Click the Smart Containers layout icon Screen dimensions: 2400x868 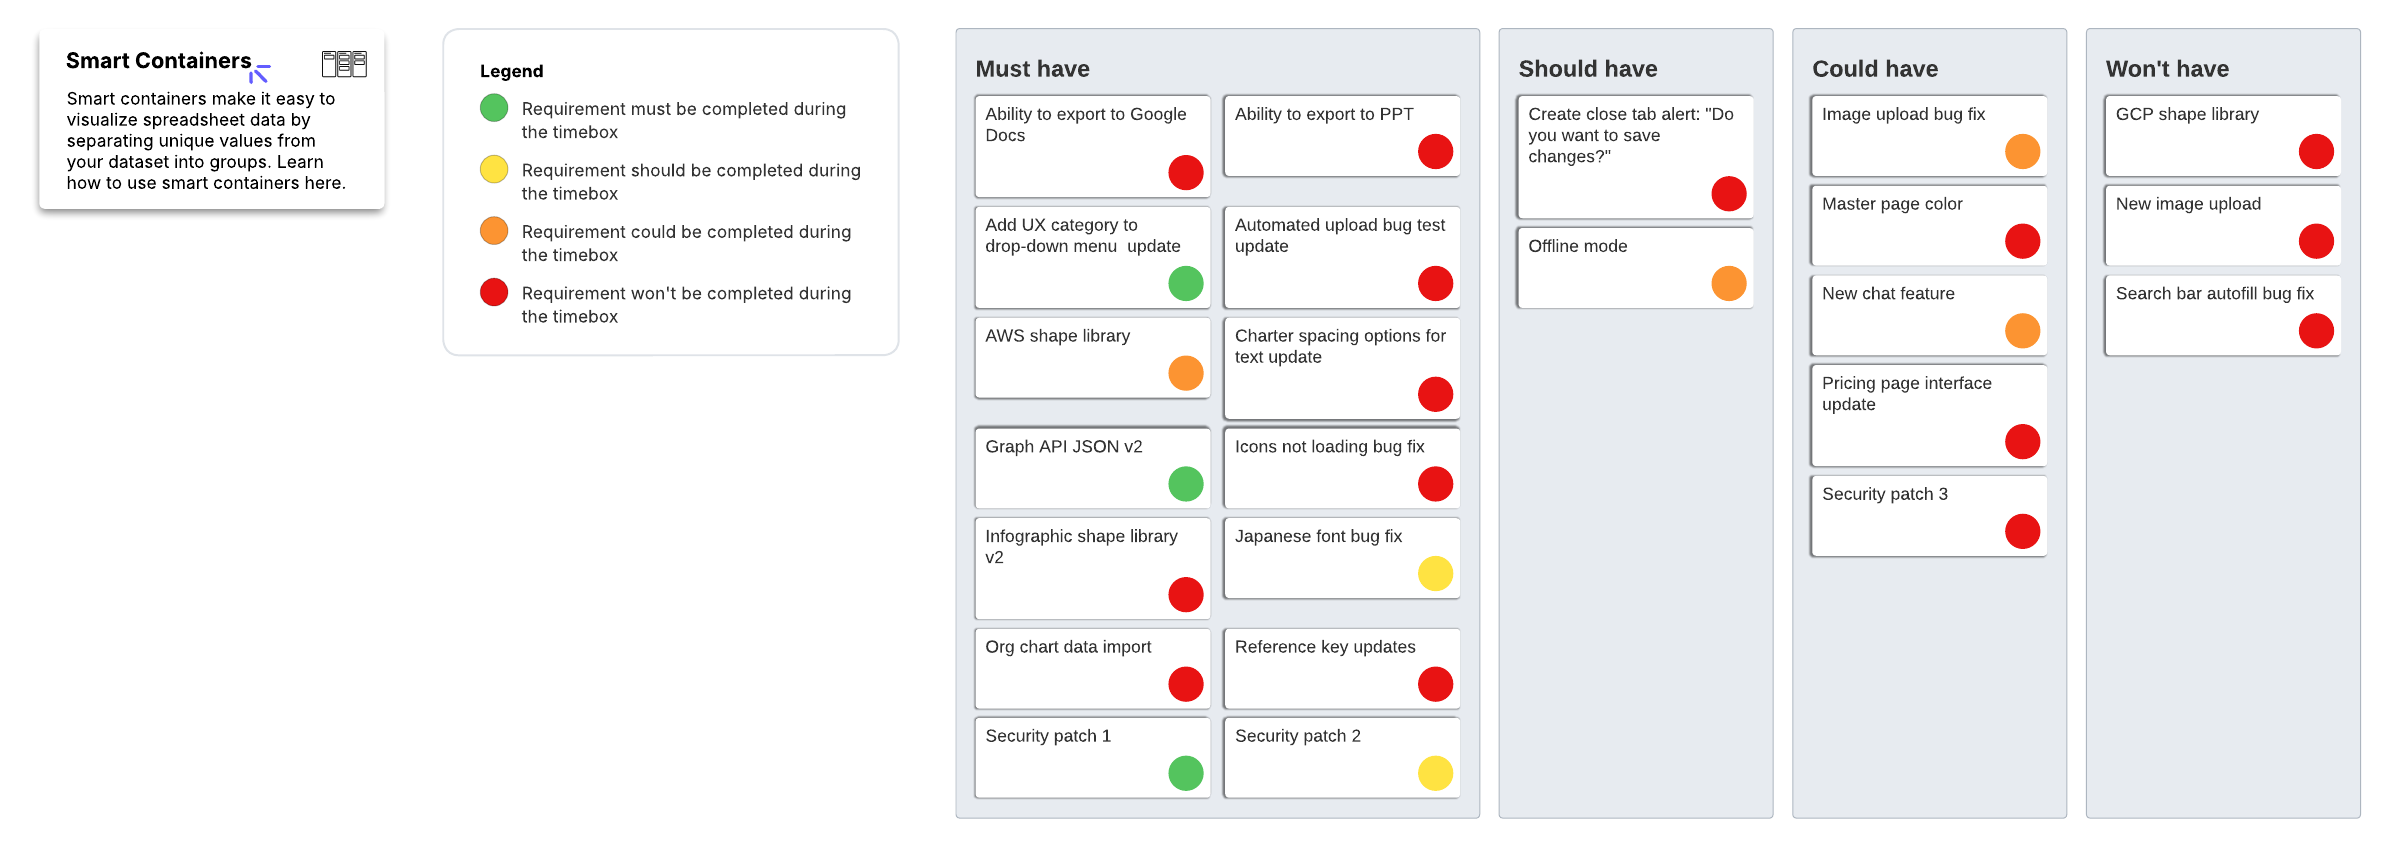pos(344,64)
